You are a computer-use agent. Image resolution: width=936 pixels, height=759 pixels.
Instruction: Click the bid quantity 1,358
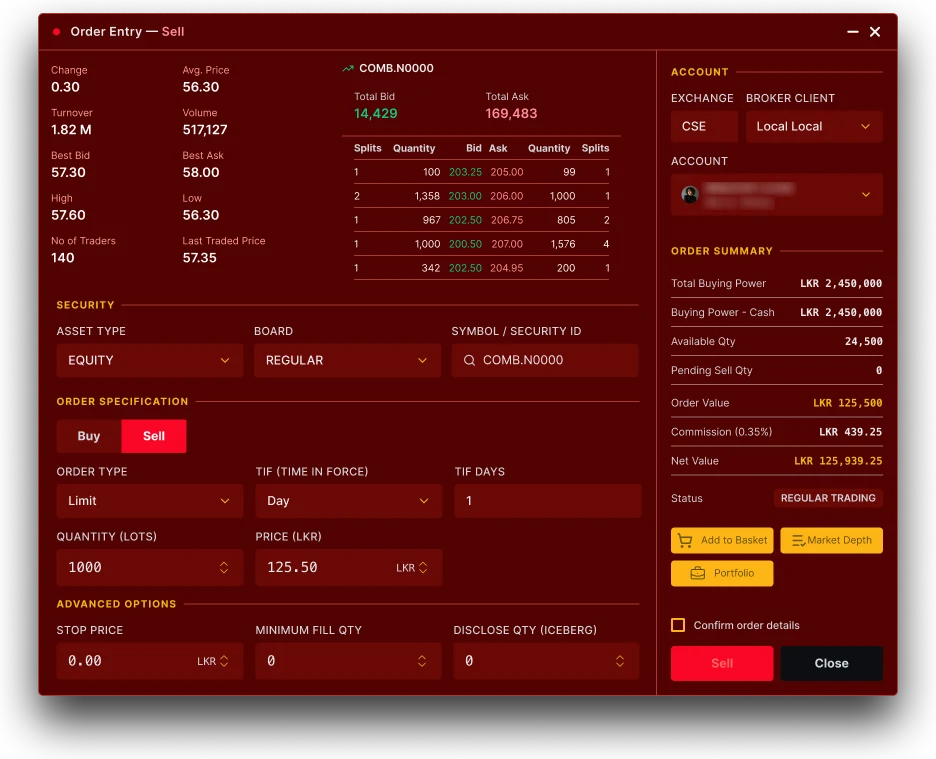(427, 196)
